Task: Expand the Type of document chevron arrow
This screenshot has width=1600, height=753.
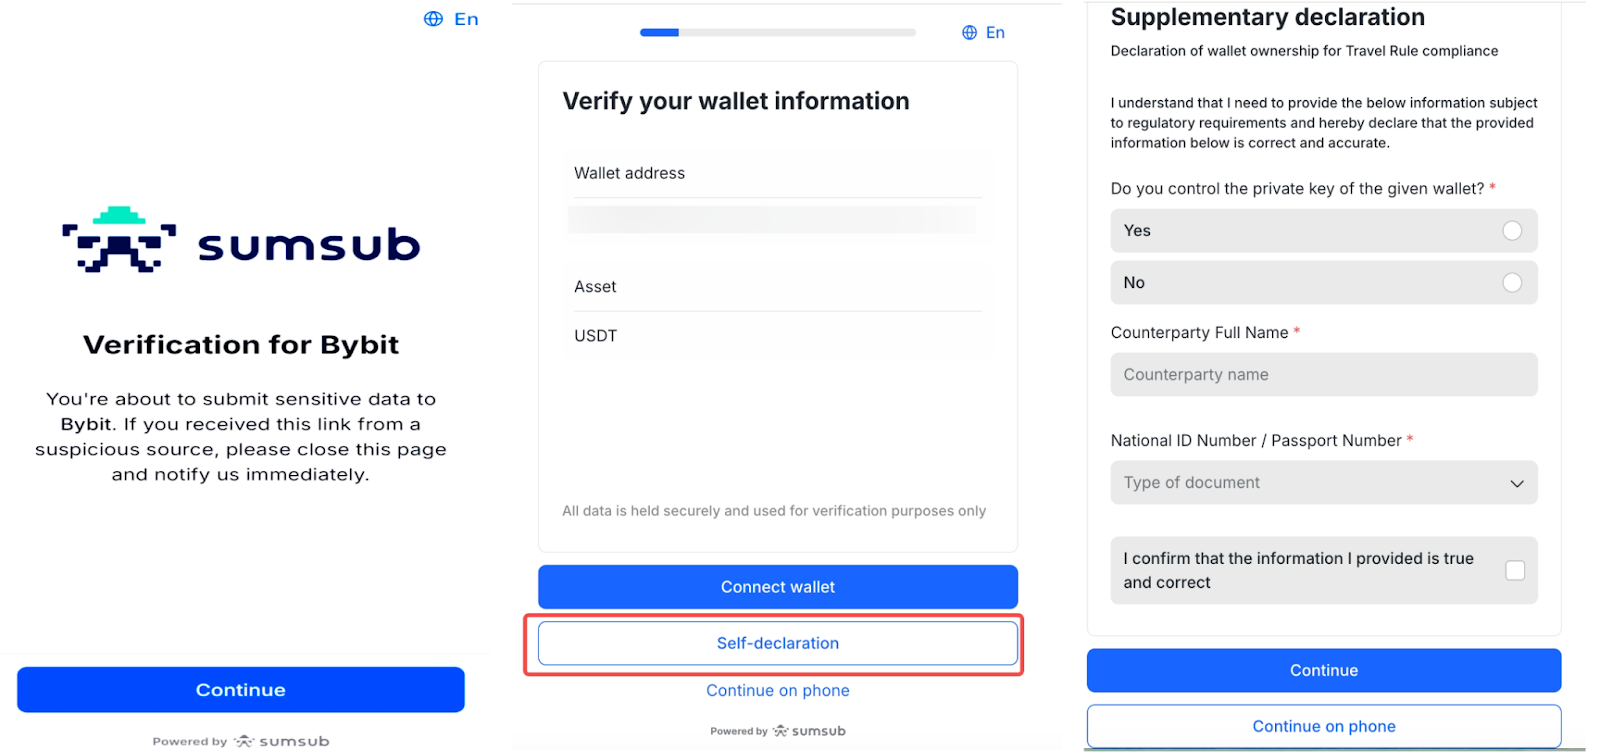Action: (1516, 484)
